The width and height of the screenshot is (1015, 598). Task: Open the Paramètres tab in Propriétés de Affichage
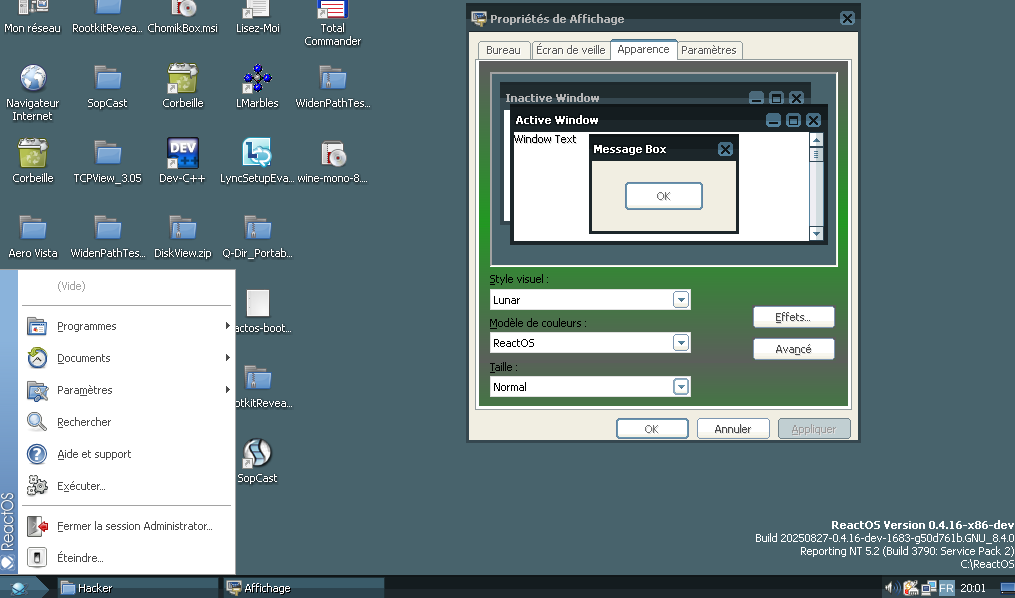tap(709, 50)
